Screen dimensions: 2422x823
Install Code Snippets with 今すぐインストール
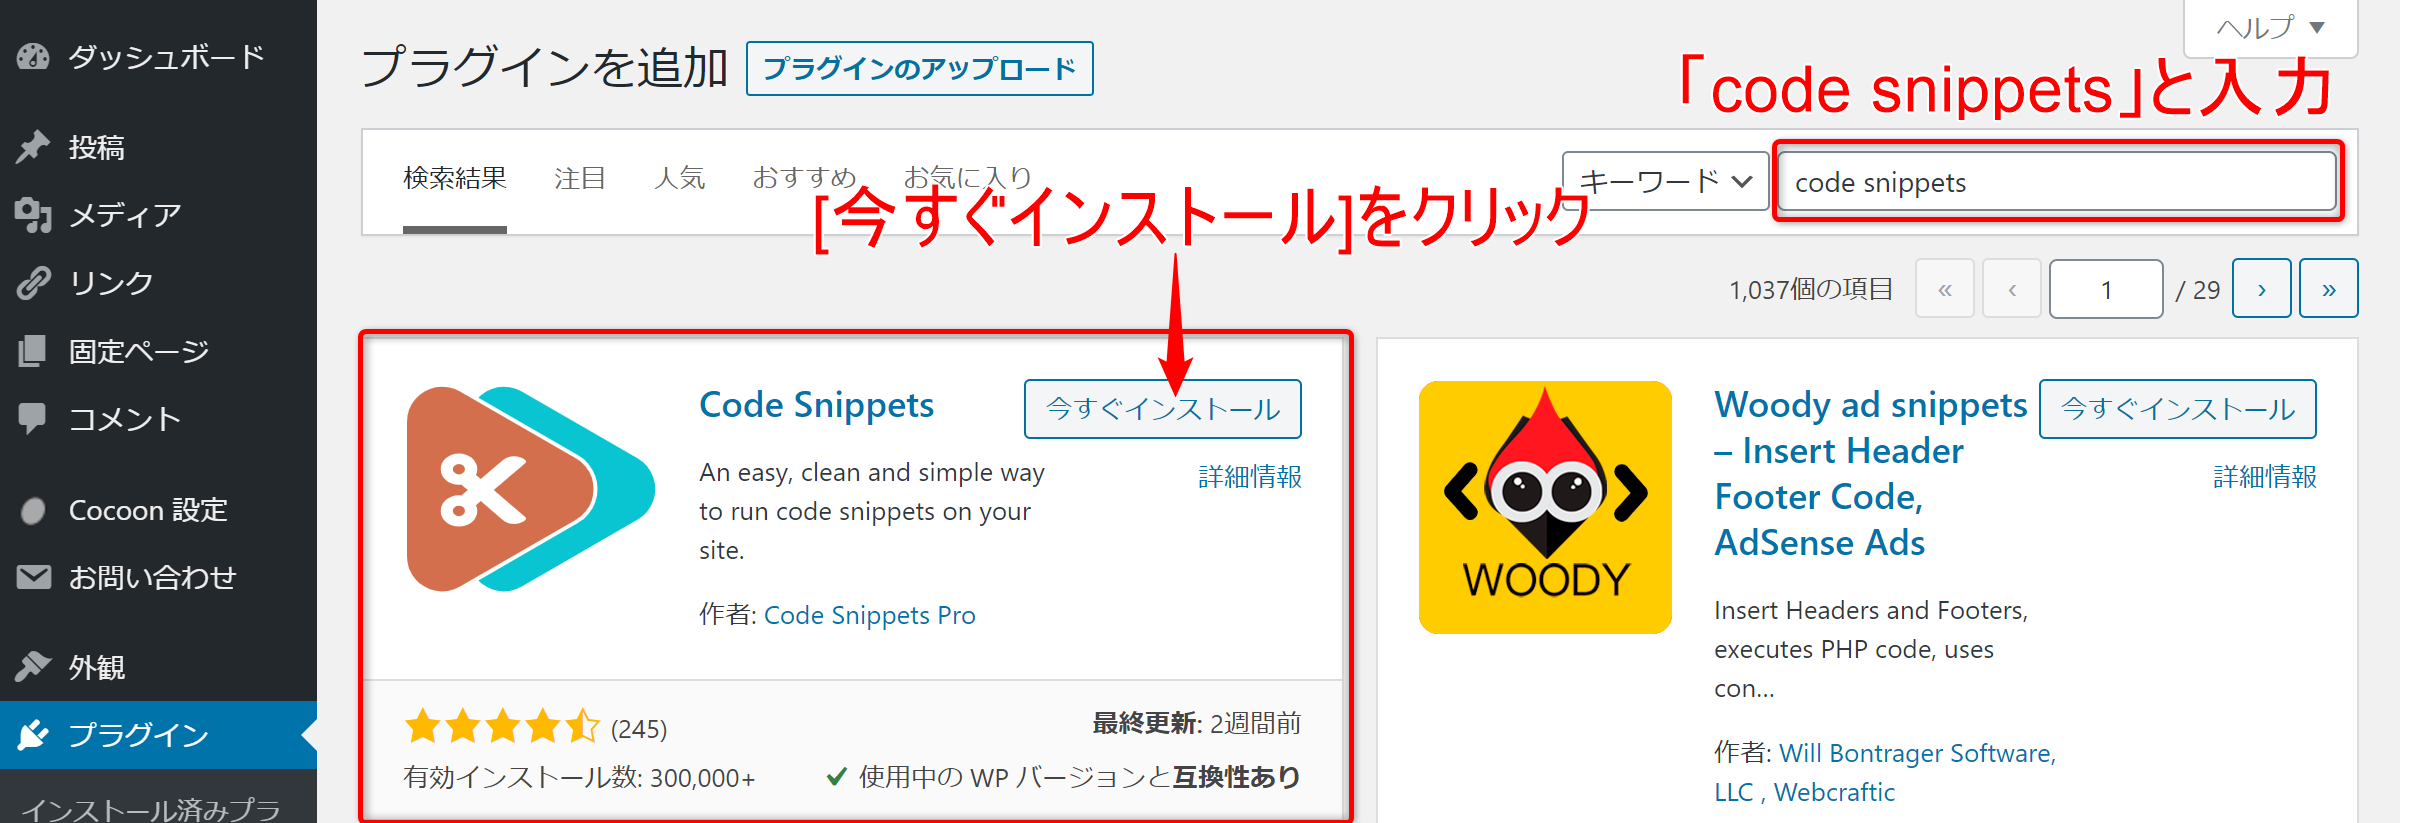(1162, 409)
